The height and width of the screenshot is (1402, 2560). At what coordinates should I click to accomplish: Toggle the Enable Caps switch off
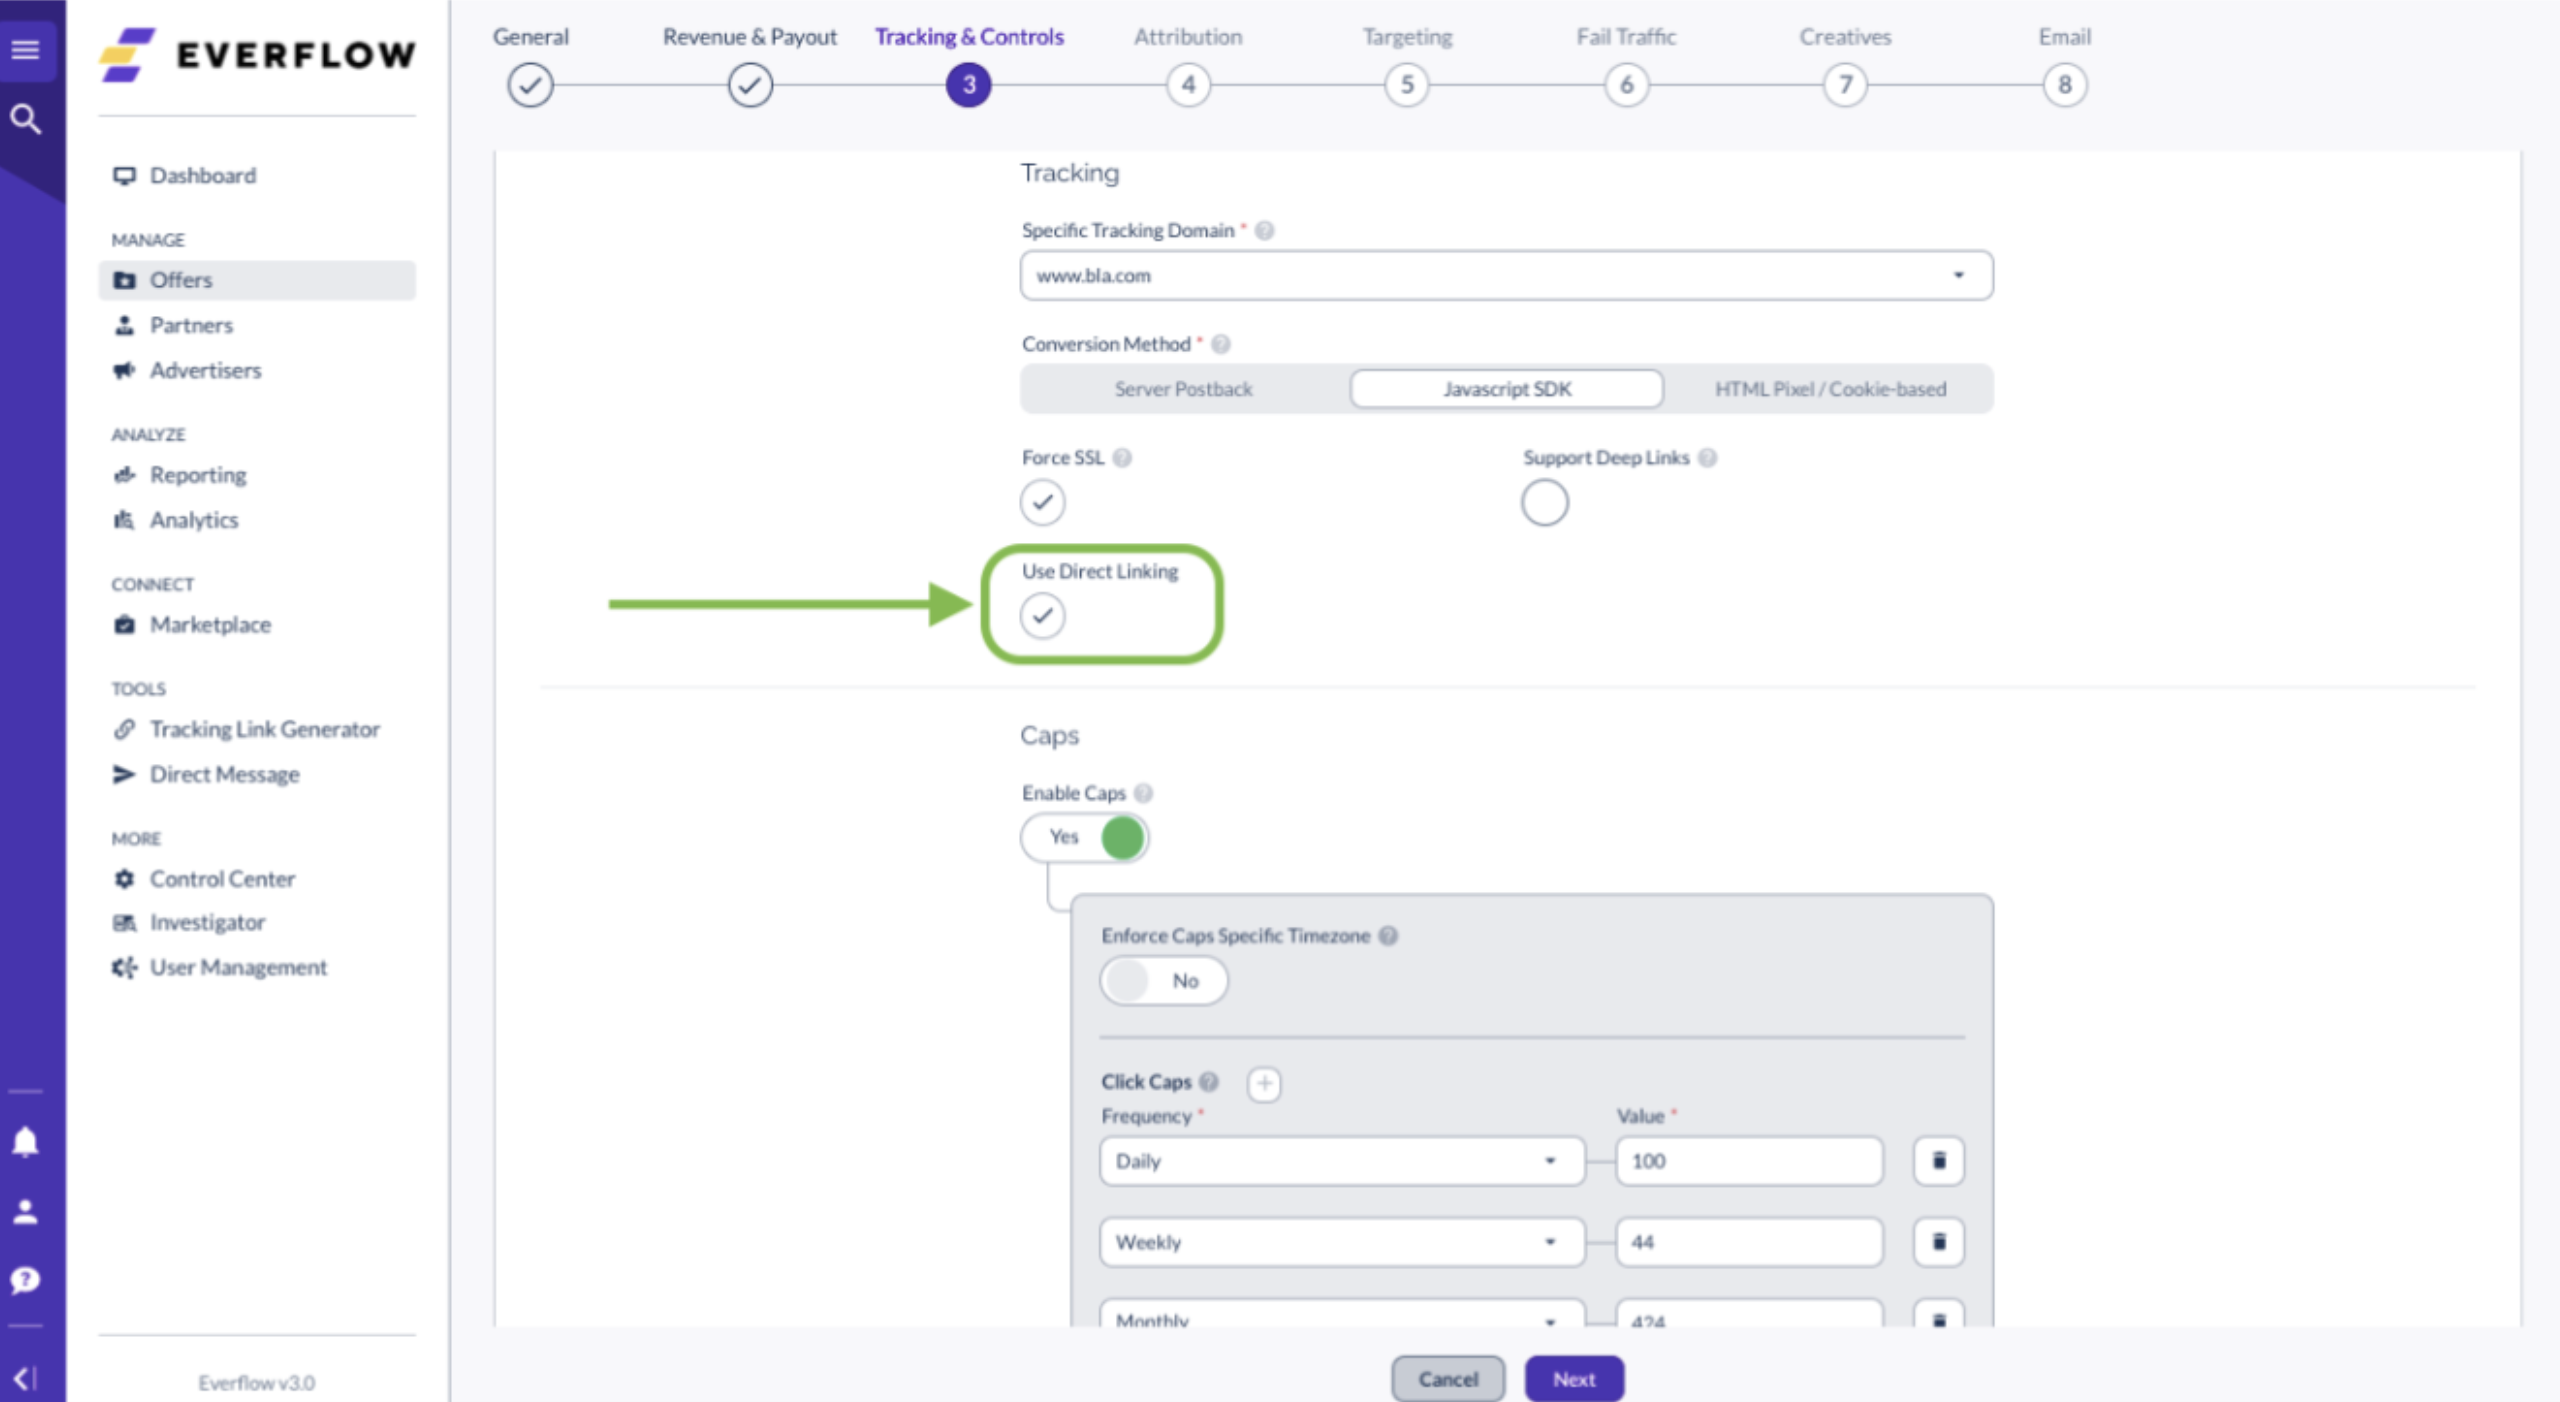coord(1084,837)
